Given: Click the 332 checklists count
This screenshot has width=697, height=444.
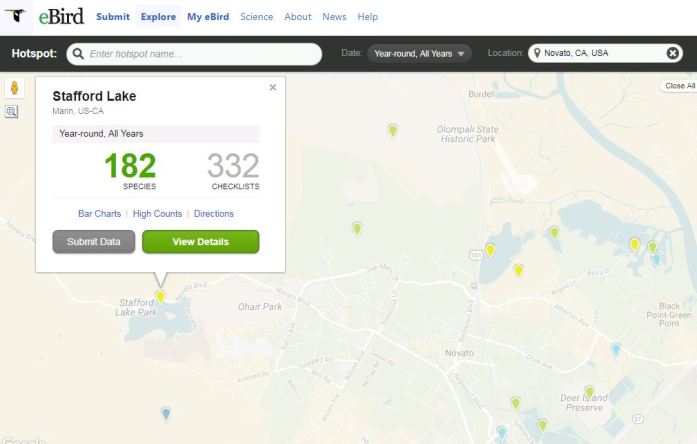Looking at the screenshot, I should coord(233,165).
